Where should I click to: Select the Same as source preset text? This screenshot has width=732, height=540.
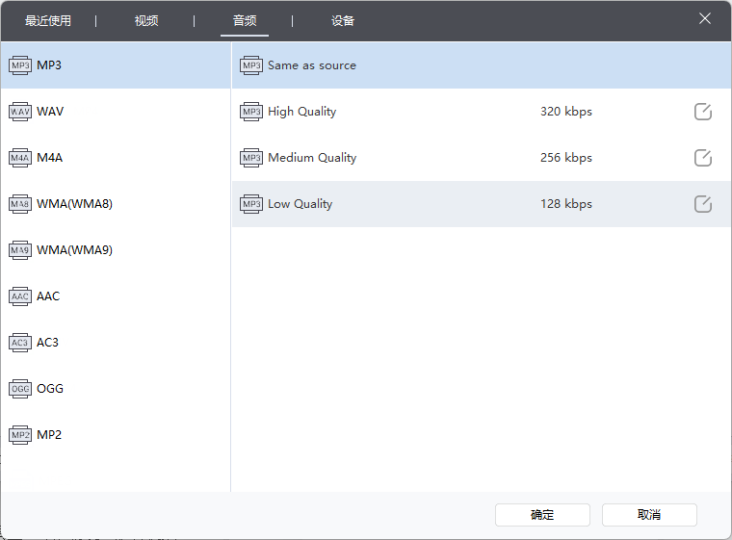(312, 65)
